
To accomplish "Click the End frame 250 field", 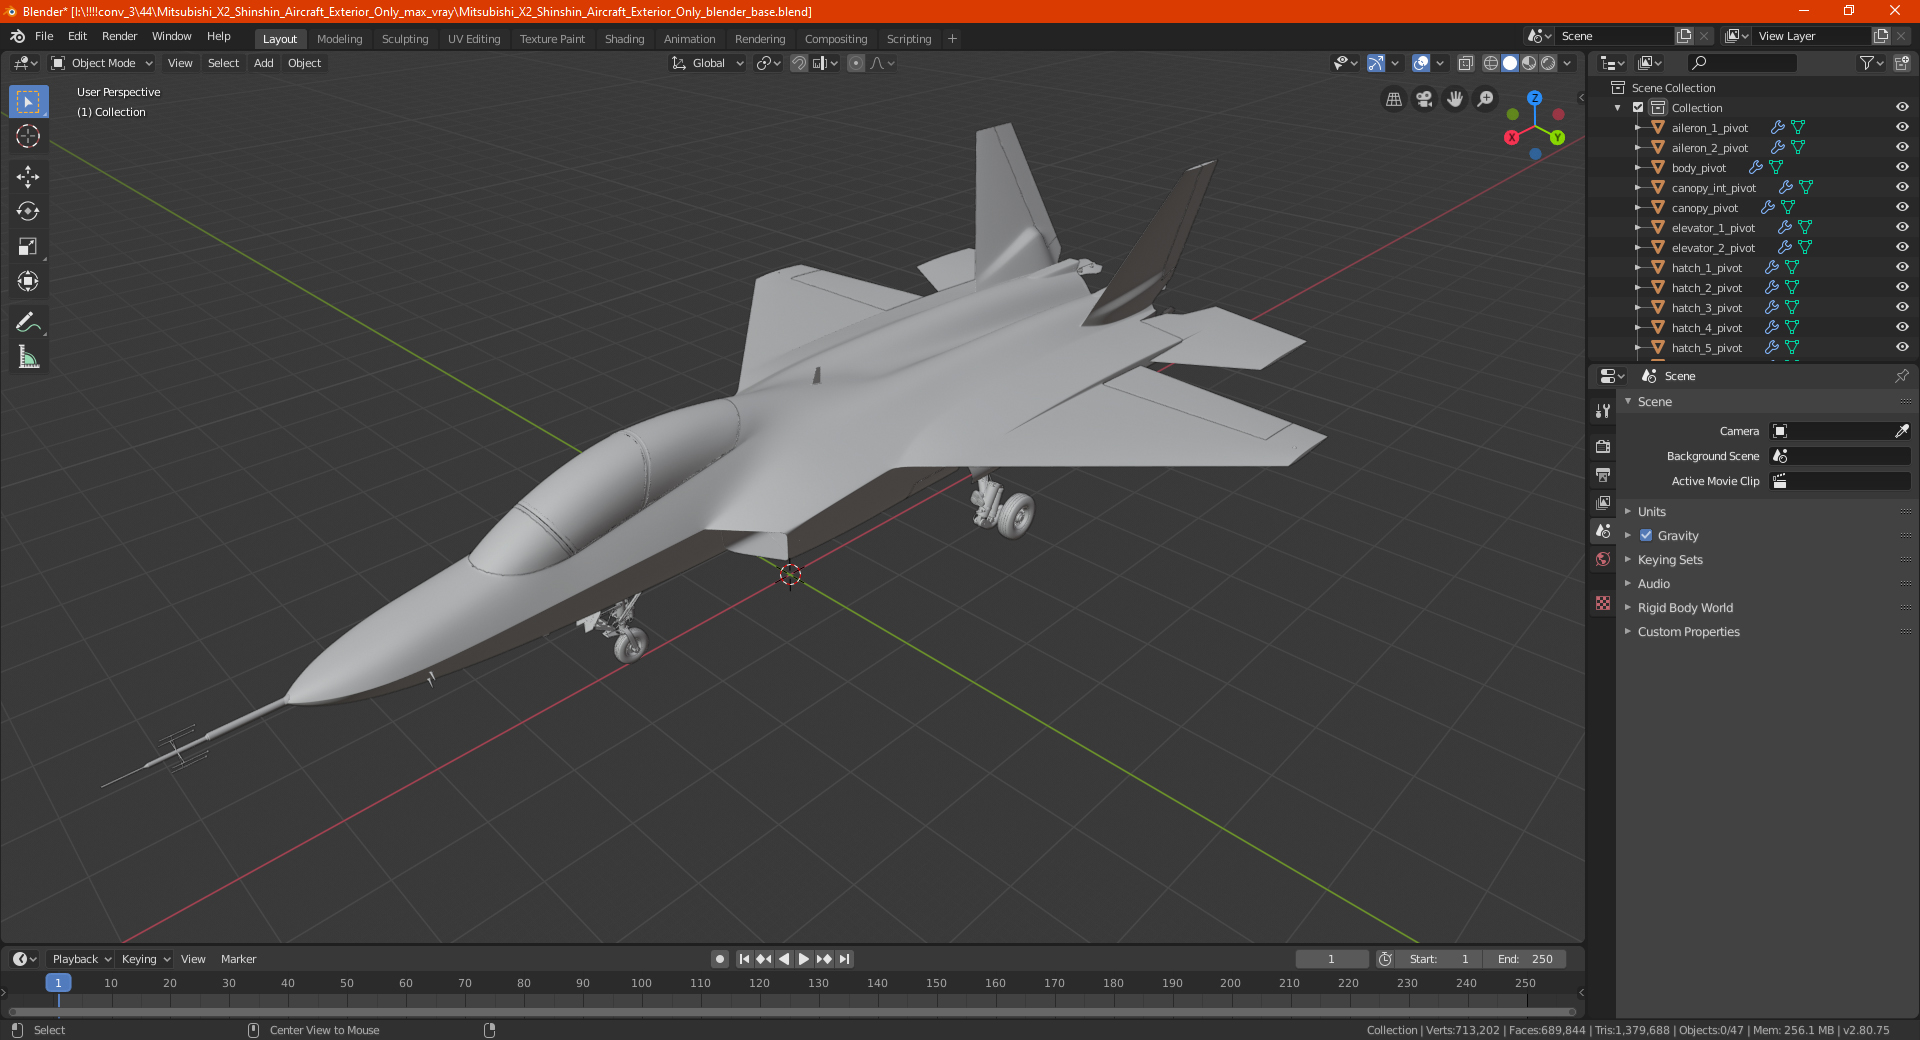I will [1525, 959].
